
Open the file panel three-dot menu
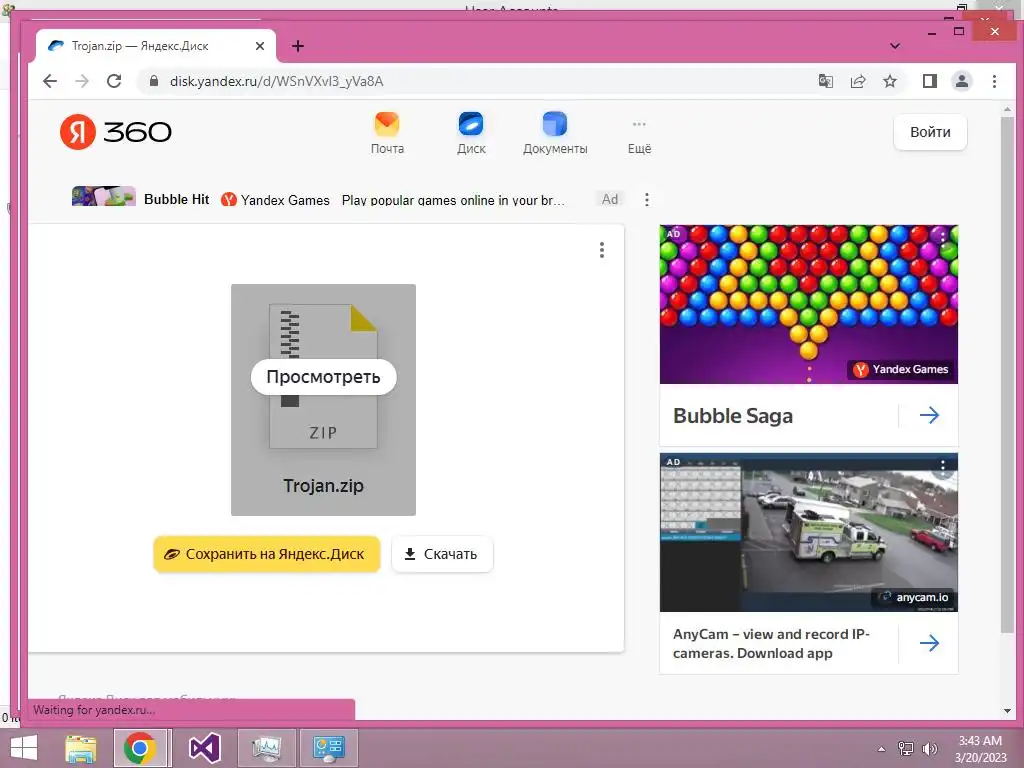point(601,249)
